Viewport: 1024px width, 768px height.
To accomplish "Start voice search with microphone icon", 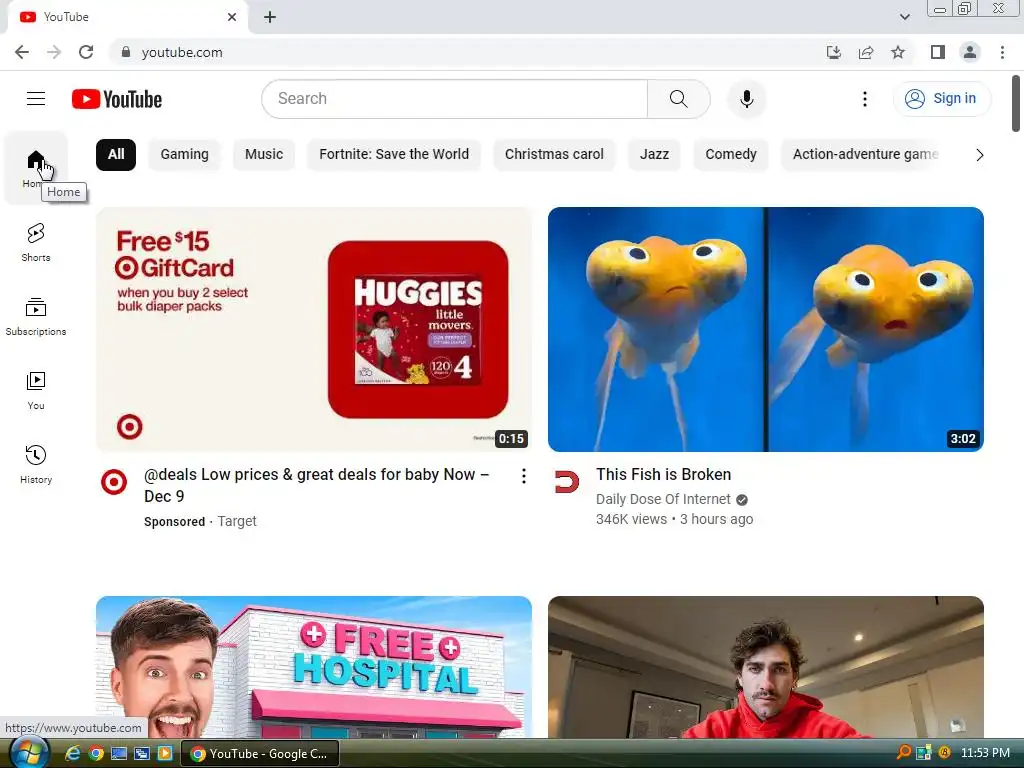I will [x=746, y=99].
